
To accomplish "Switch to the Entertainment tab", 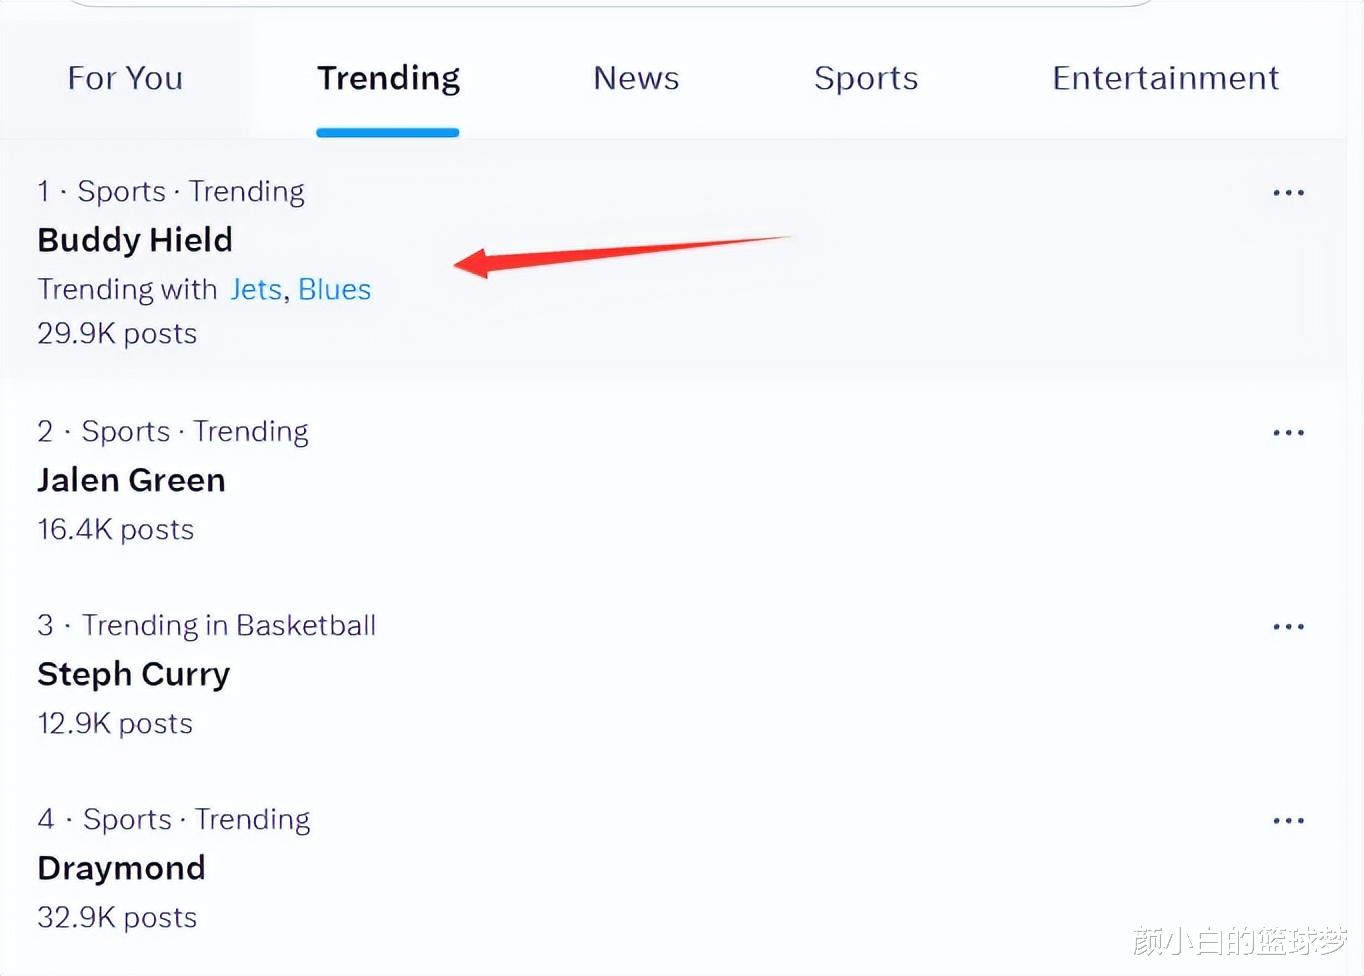I will (1165, 78).
